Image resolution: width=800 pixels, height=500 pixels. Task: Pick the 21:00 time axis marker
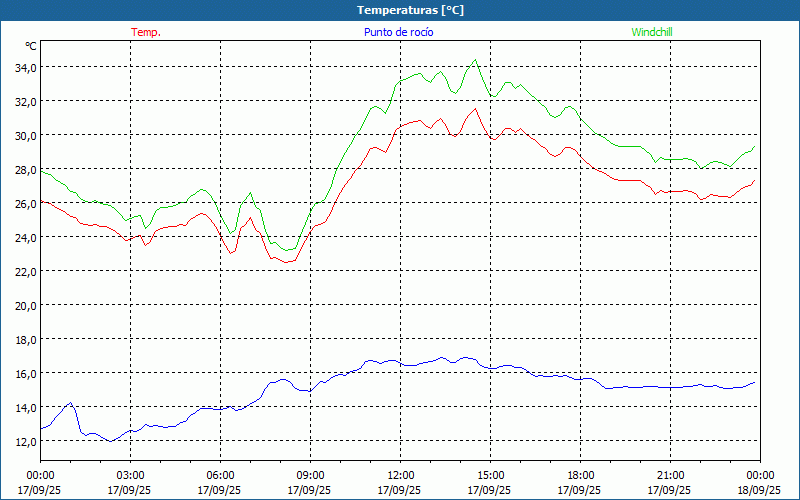670,475
